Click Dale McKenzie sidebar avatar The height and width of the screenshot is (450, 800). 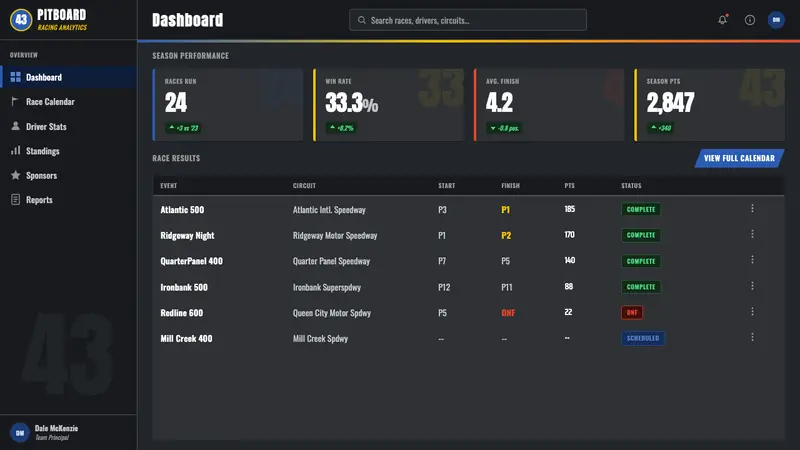point(20,433)
